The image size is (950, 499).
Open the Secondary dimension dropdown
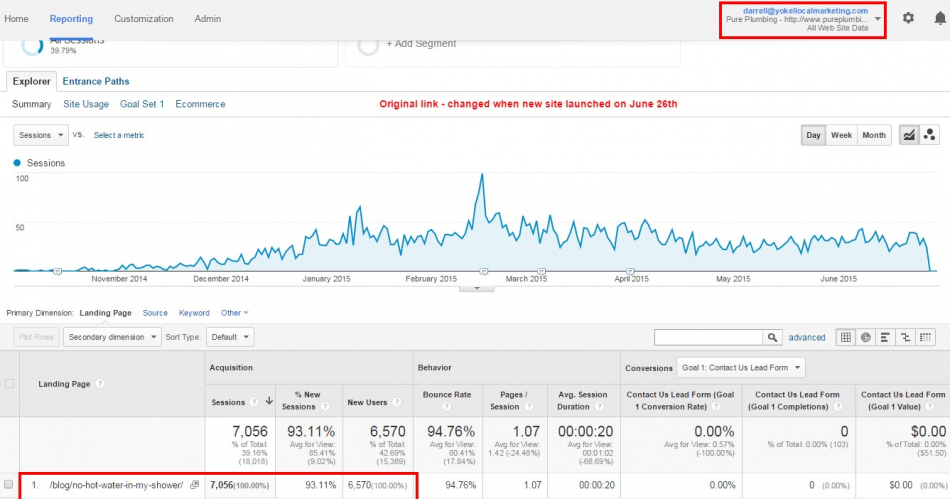click(x=112, y=338)
